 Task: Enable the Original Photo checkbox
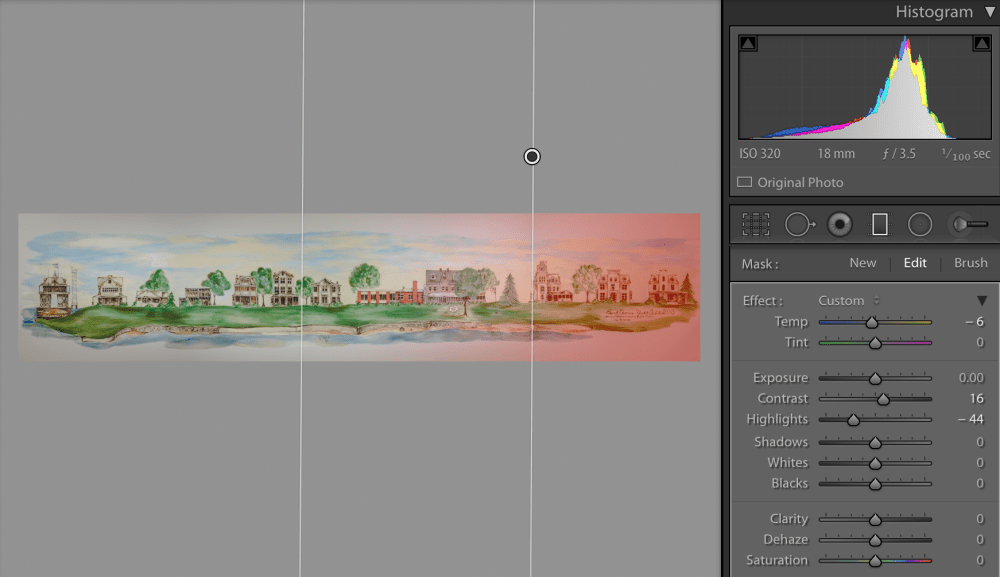pos(744,182)
